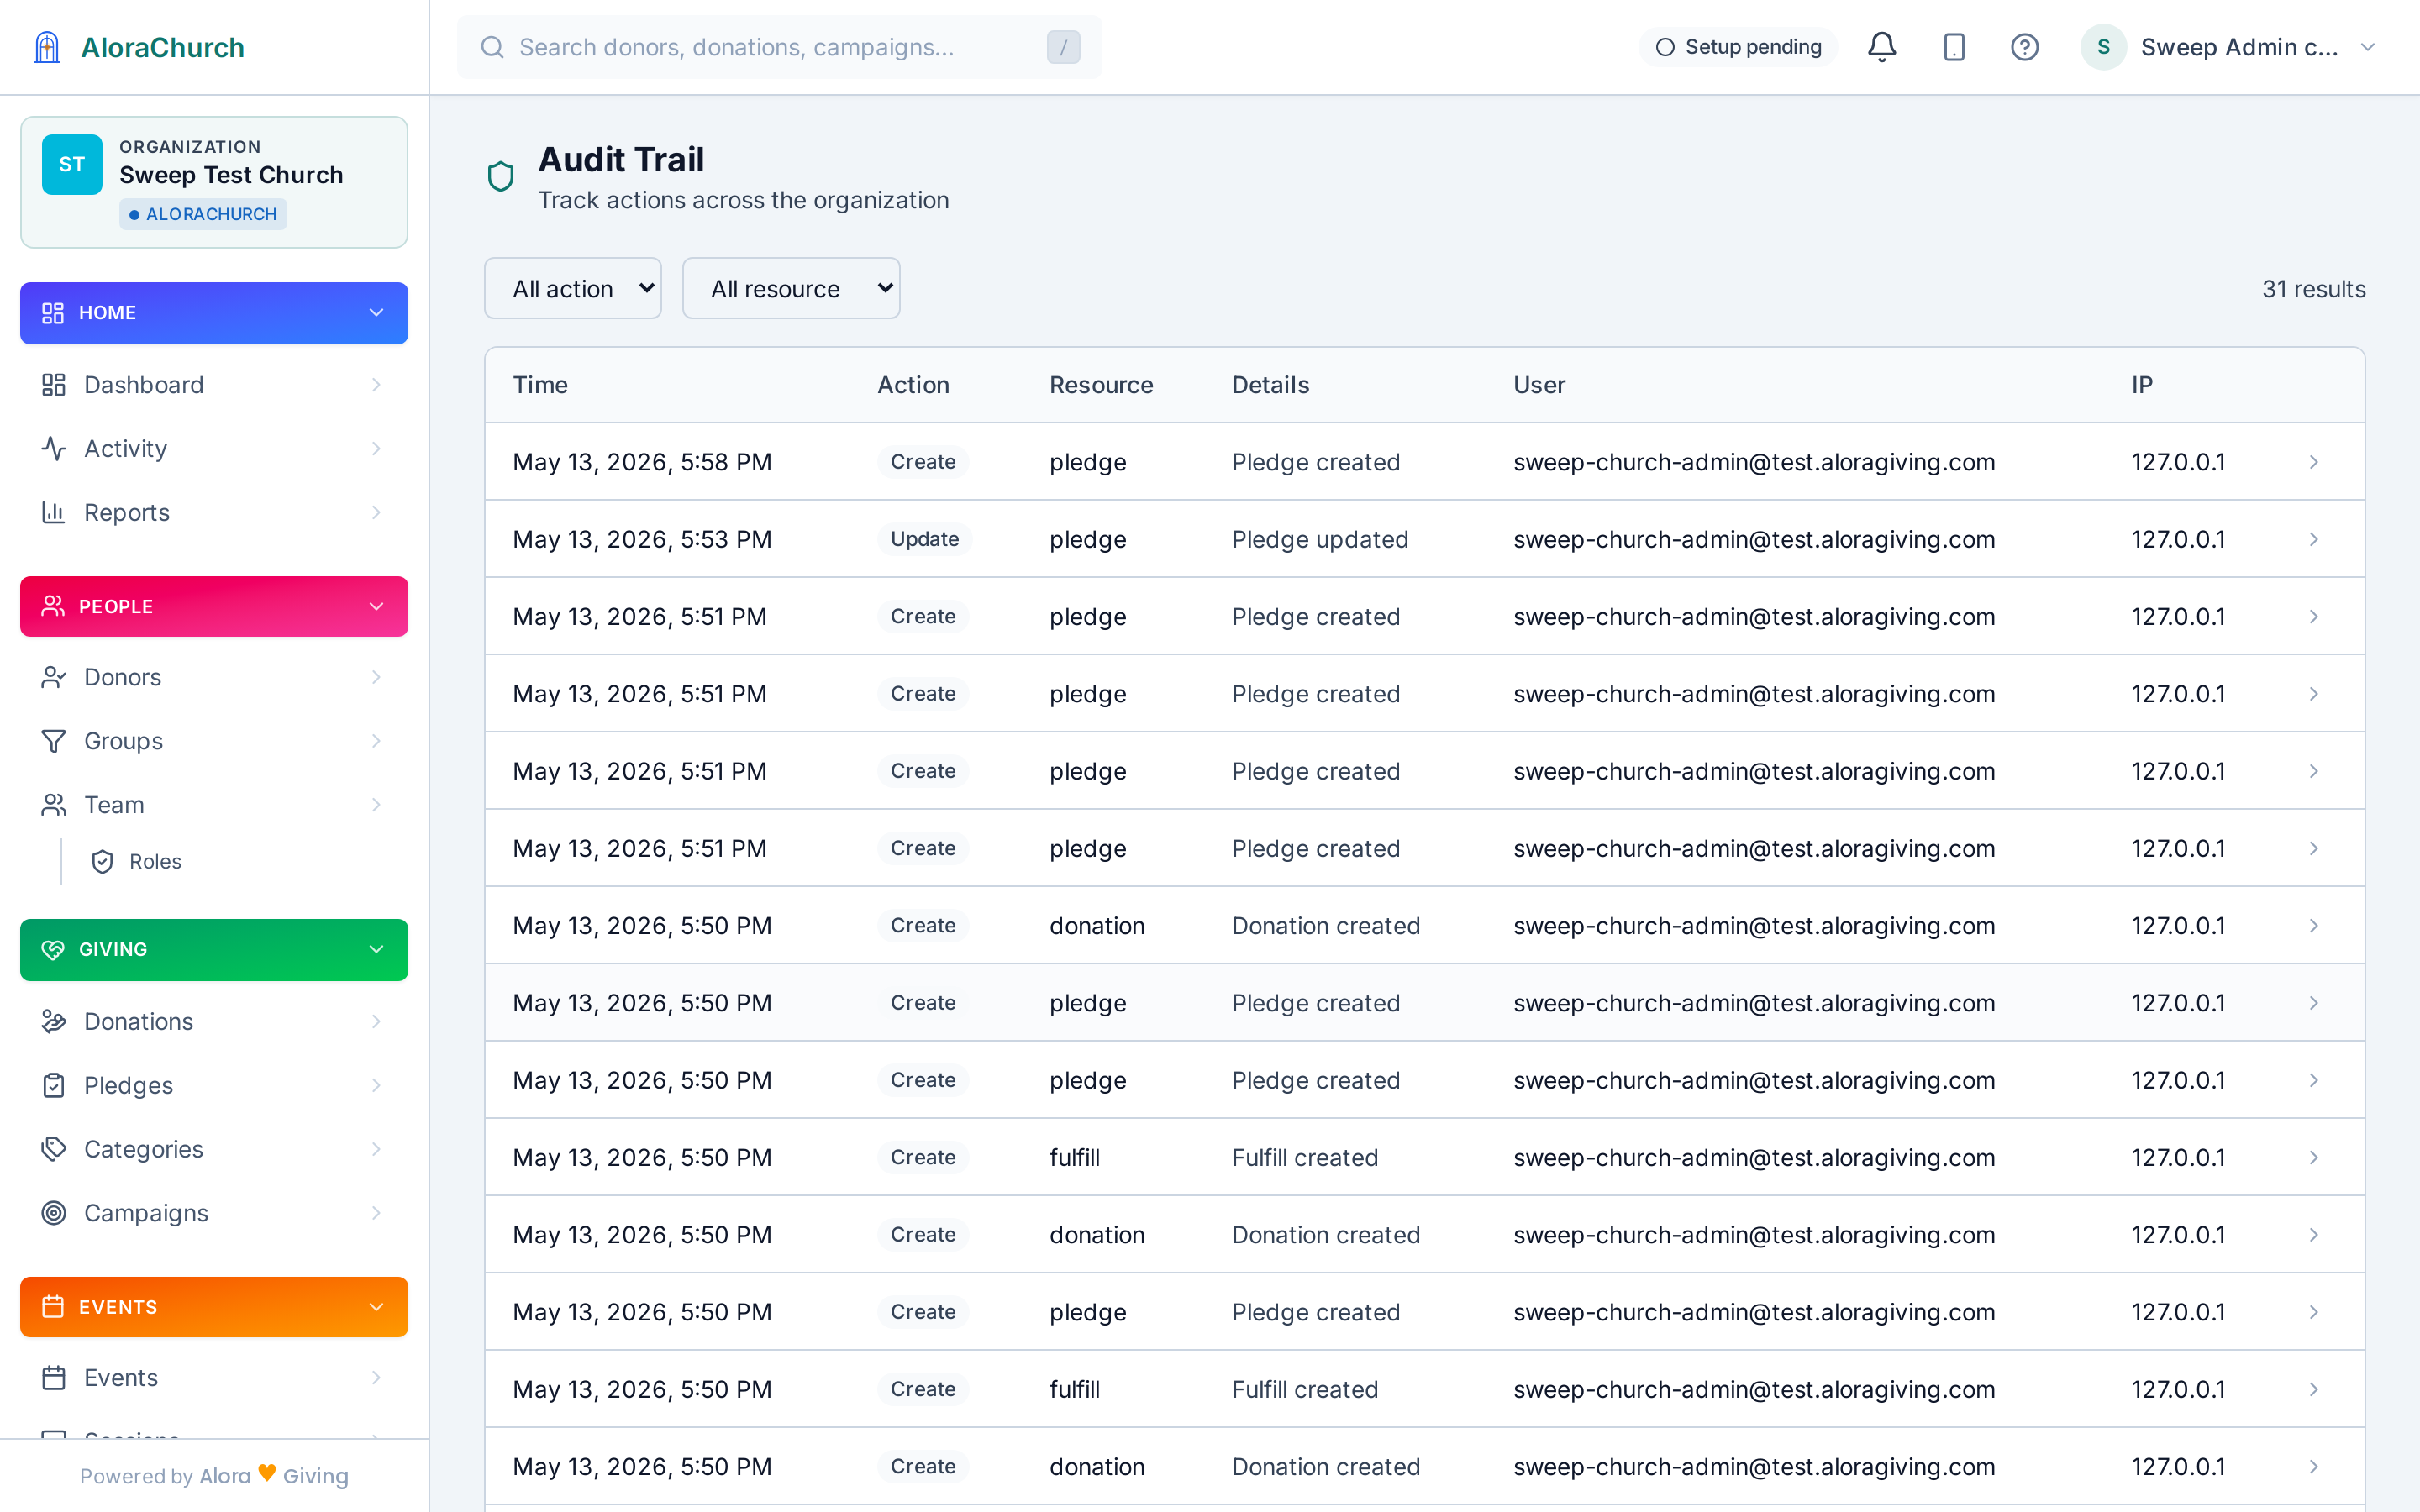Click the S user avatar
This screenshot has width=2420, height=1512.
coord(2103,47)
